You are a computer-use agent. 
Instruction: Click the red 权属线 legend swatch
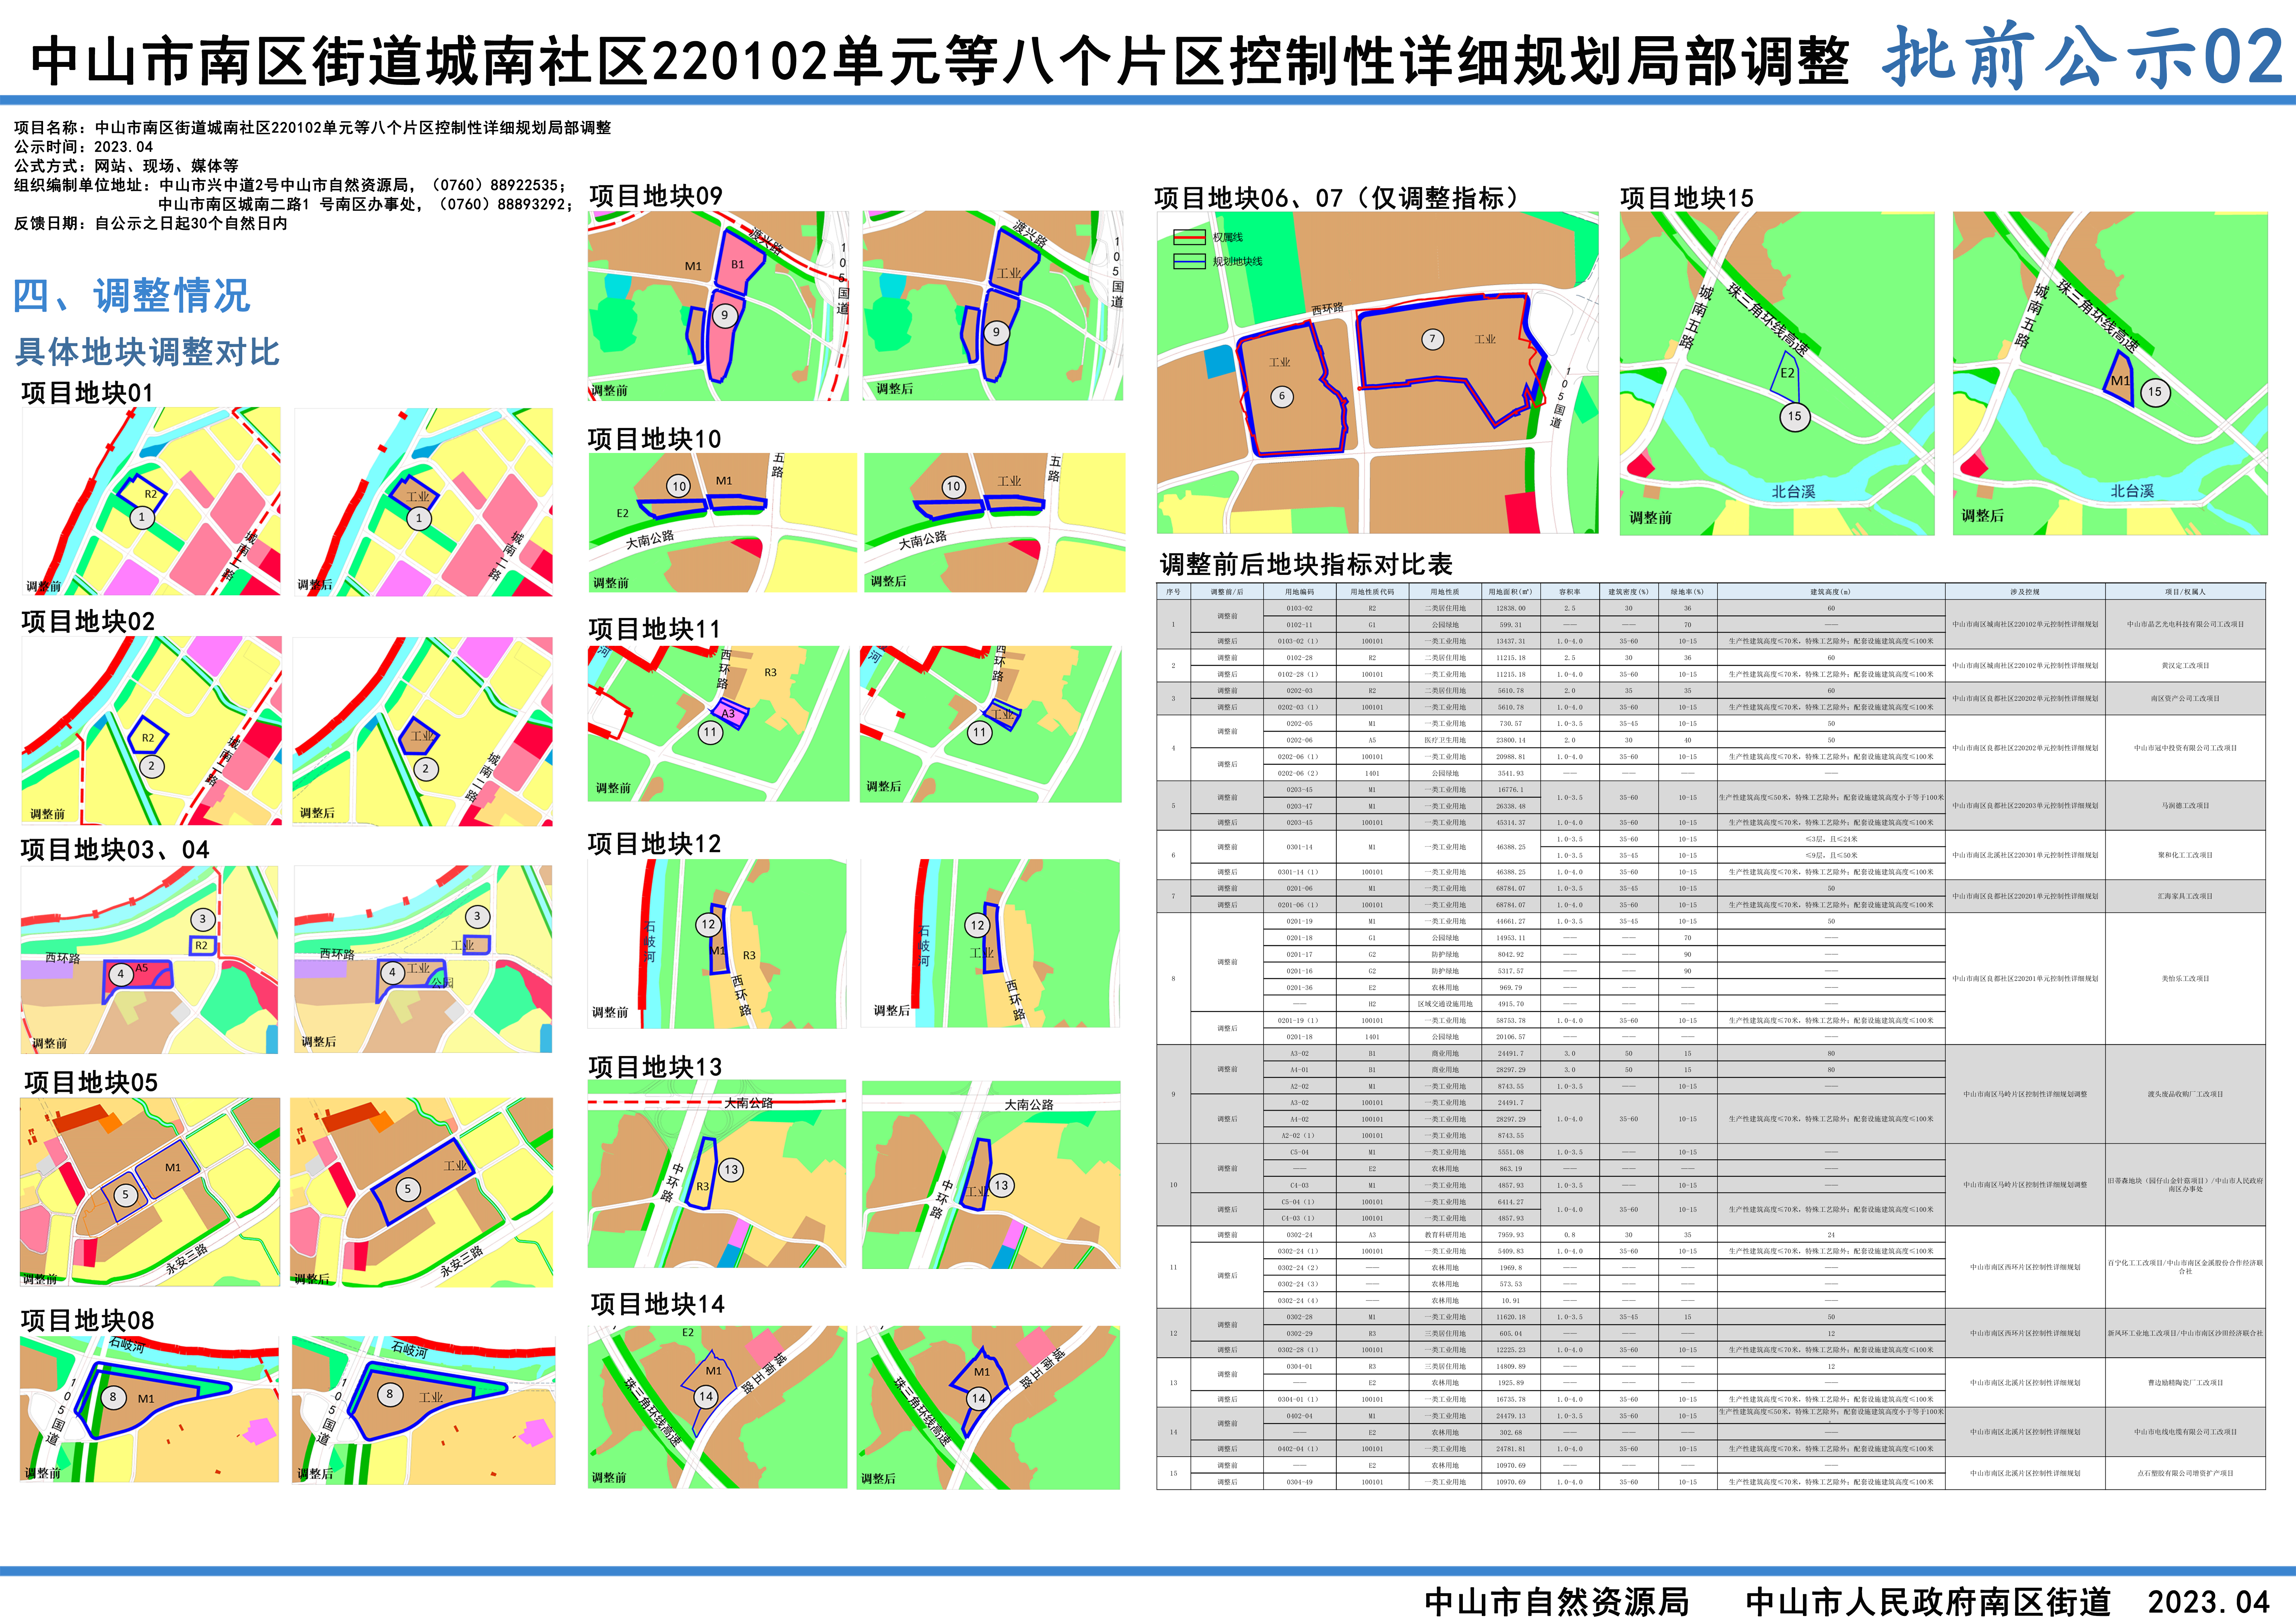click(1189, 237)
